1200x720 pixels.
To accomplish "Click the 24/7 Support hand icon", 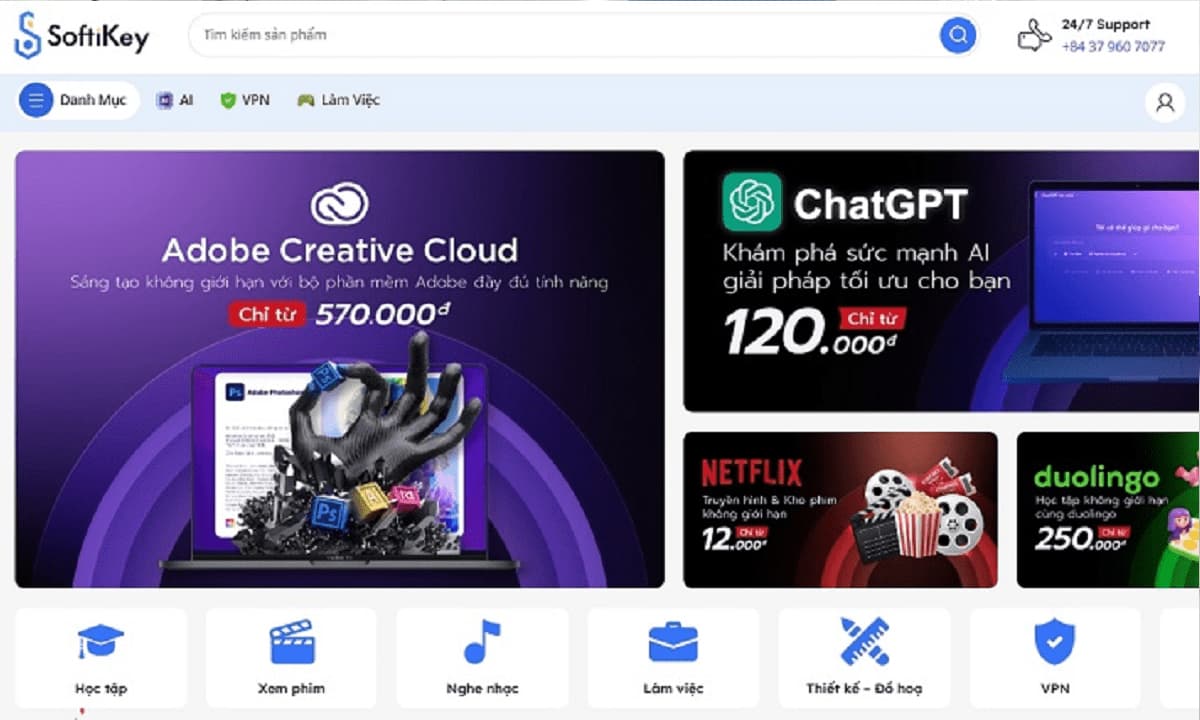I will point(1034,36).
